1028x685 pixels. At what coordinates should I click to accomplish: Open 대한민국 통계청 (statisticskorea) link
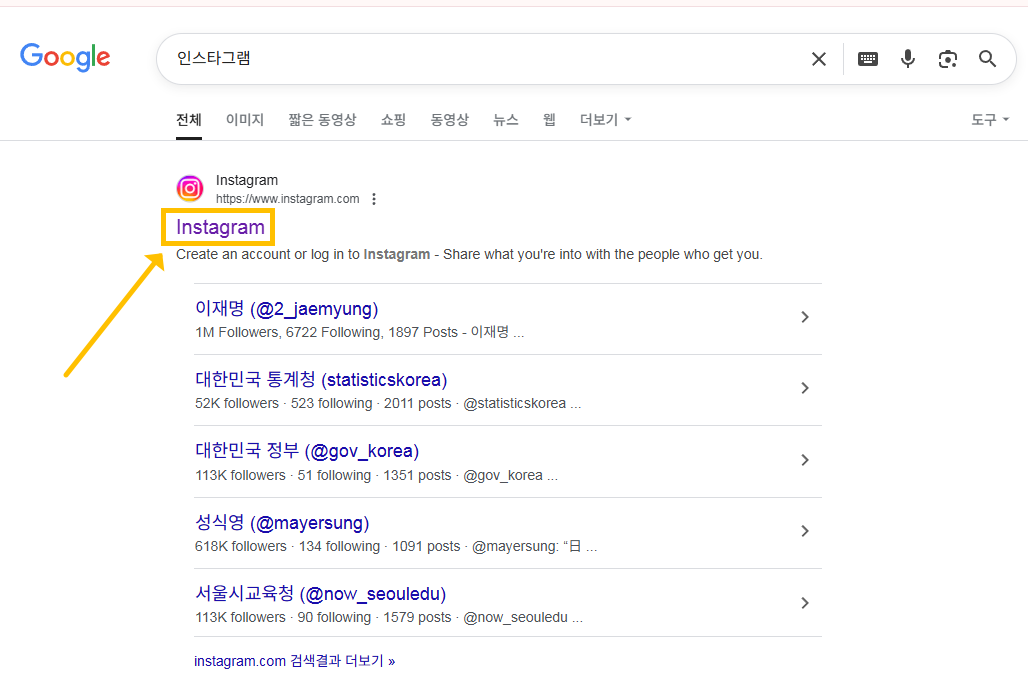point(321,380)
